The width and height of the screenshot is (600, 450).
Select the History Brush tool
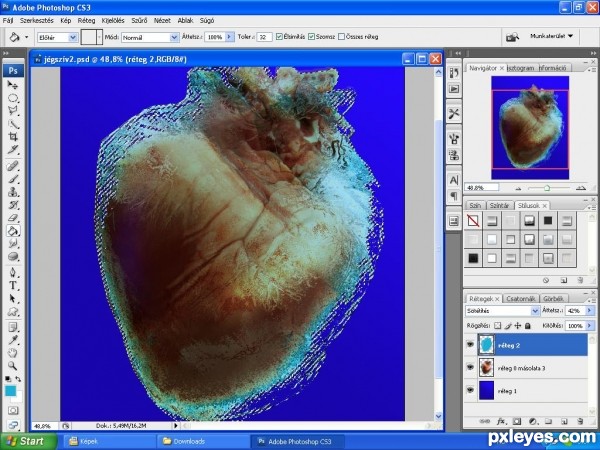click(x=13, y=205)
